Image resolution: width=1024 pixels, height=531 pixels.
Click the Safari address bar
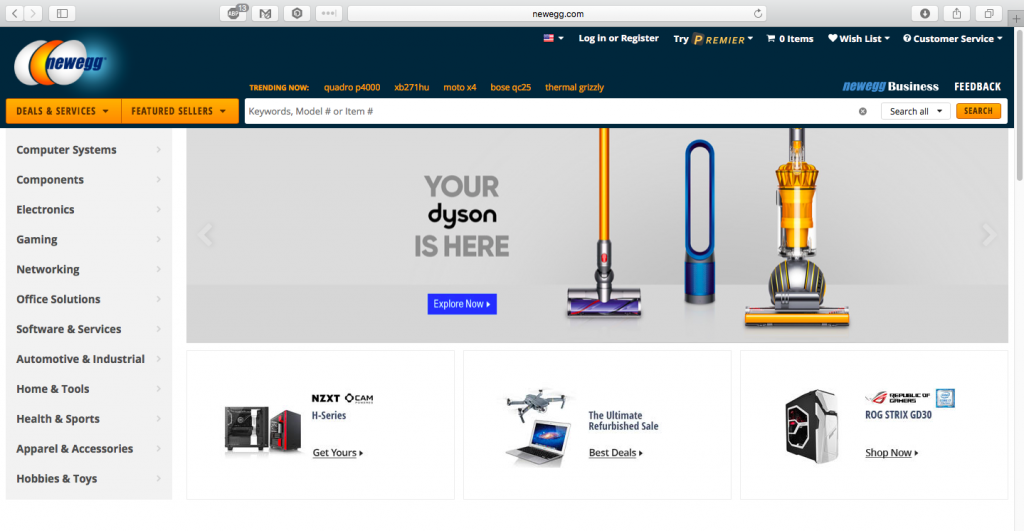coord(557,14)
